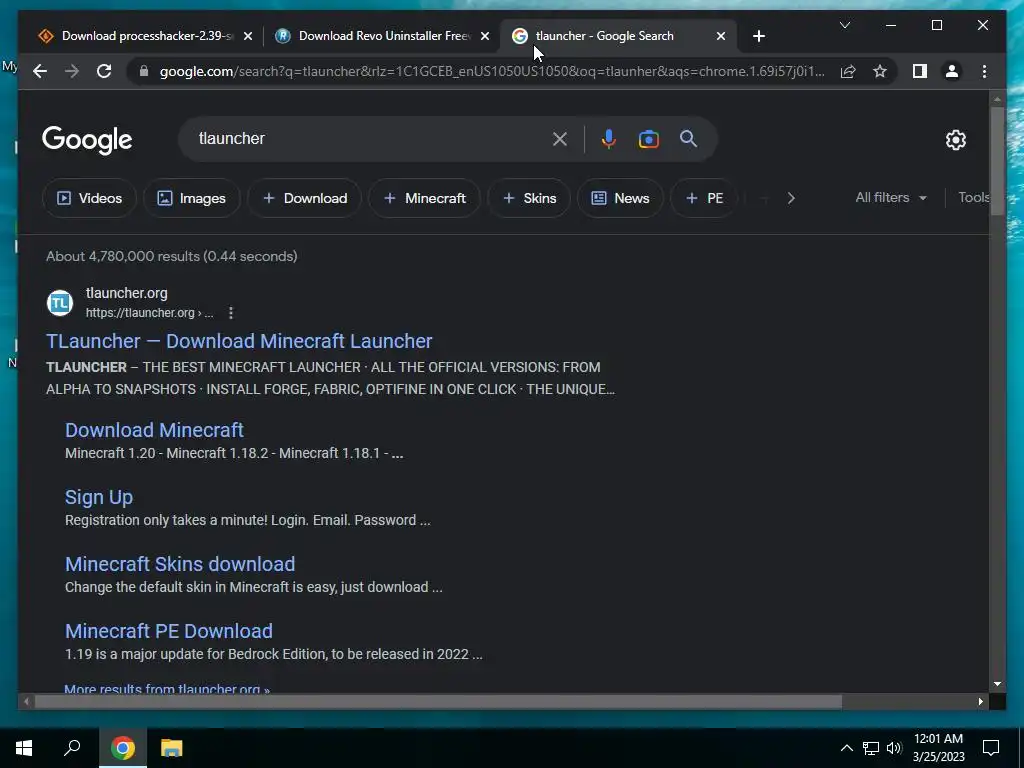This screenshot has height=768, width=1024.
Task: Show hidden system tray icons
Action: click(x=846, y=748)
